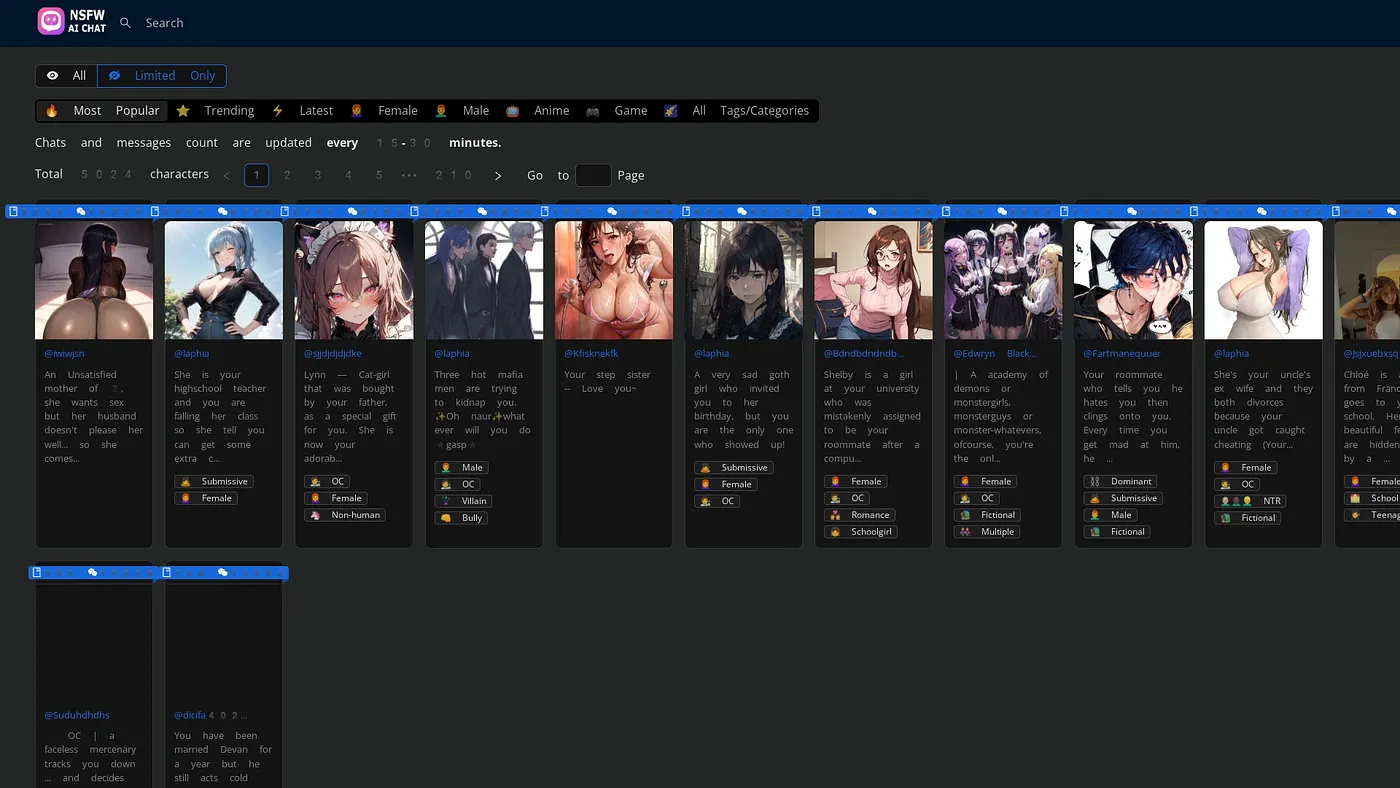Open the @Fartmanequuer character thumbnail
Image resolution: width=1400 pixels, height=788 pixels.
pyautogui.click(x=1133, y=280)
